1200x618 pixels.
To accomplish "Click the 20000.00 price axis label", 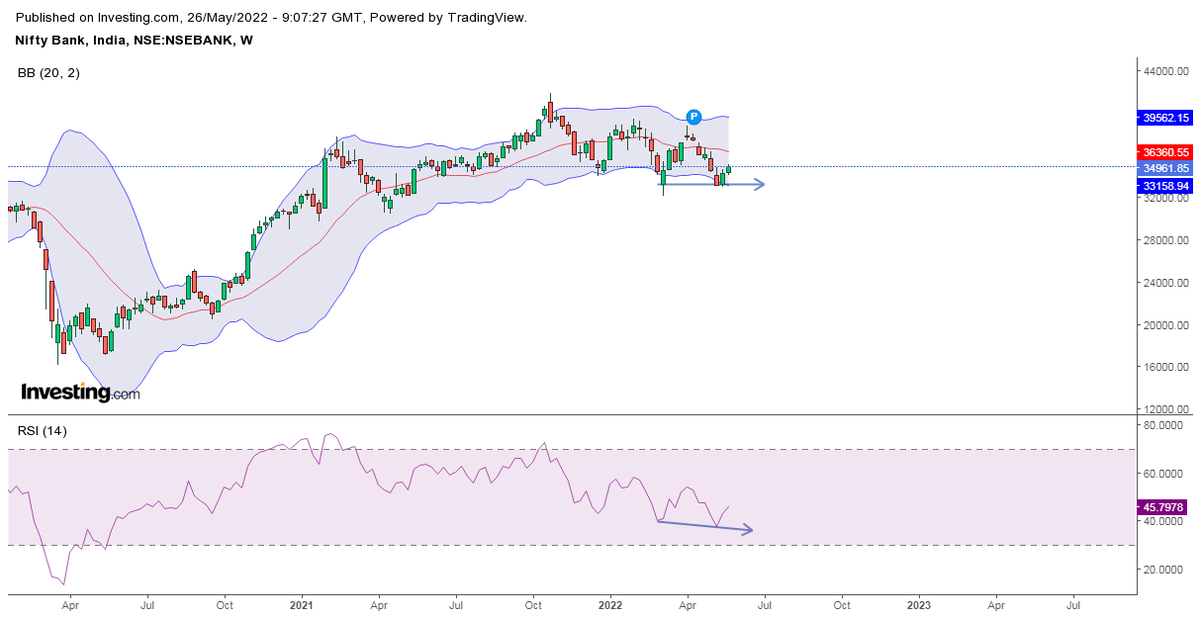I will (x=1167, y=325).
